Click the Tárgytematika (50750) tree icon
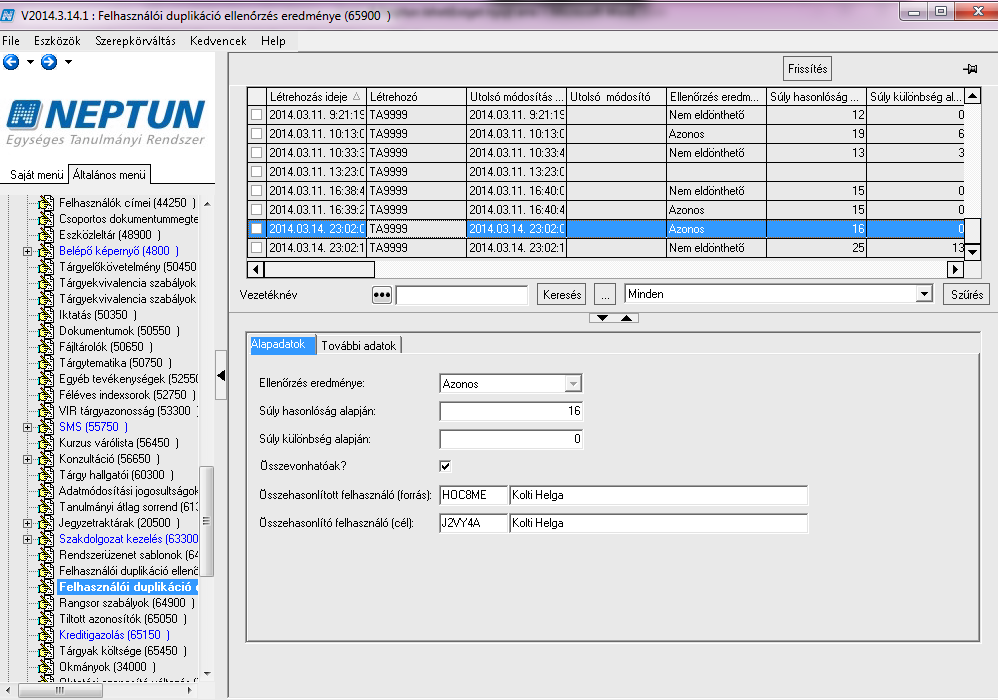This screenshot has height=700, width=998. click(46, 363)
